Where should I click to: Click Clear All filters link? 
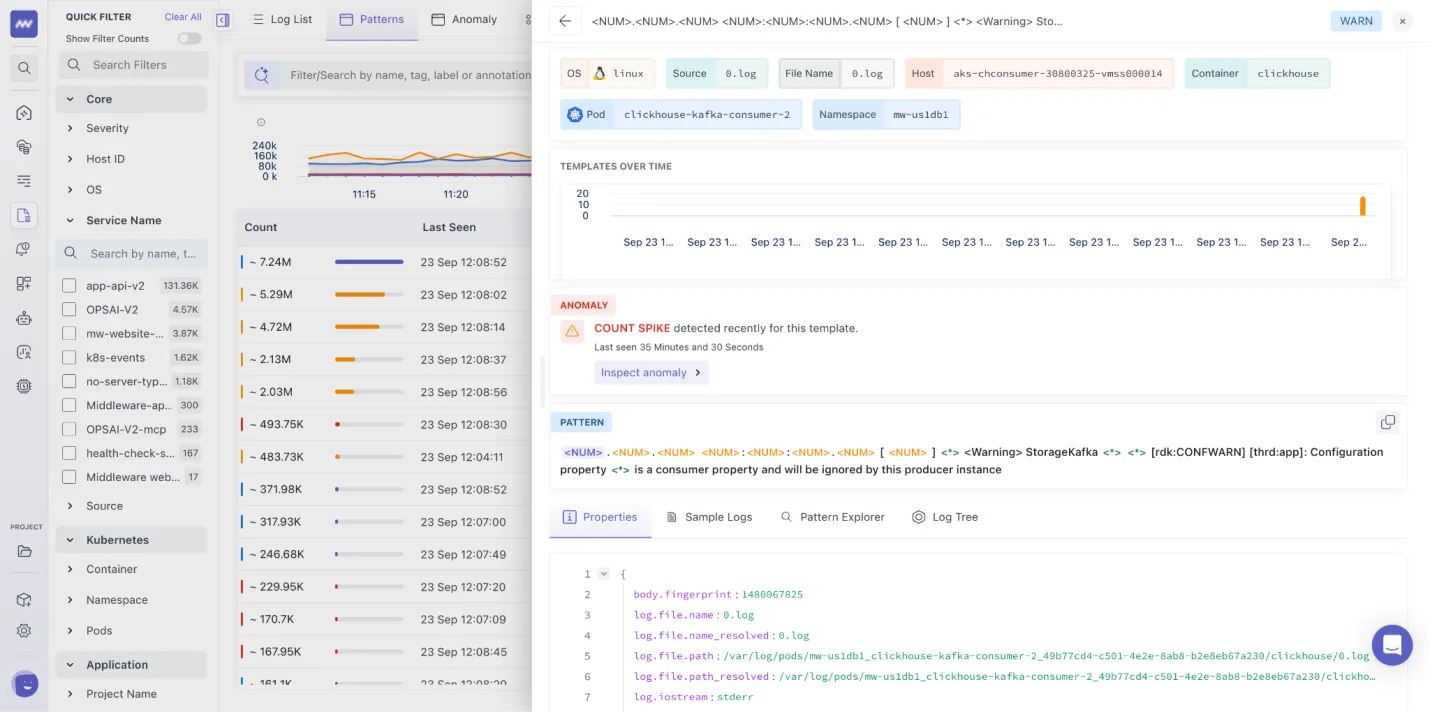coord(183,17)
